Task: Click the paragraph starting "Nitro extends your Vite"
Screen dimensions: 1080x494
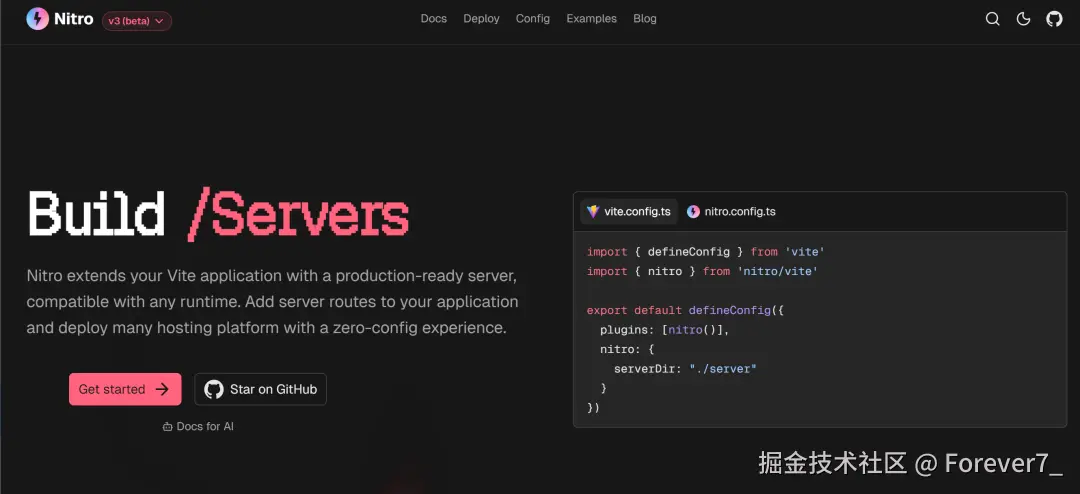Action: 273,302
